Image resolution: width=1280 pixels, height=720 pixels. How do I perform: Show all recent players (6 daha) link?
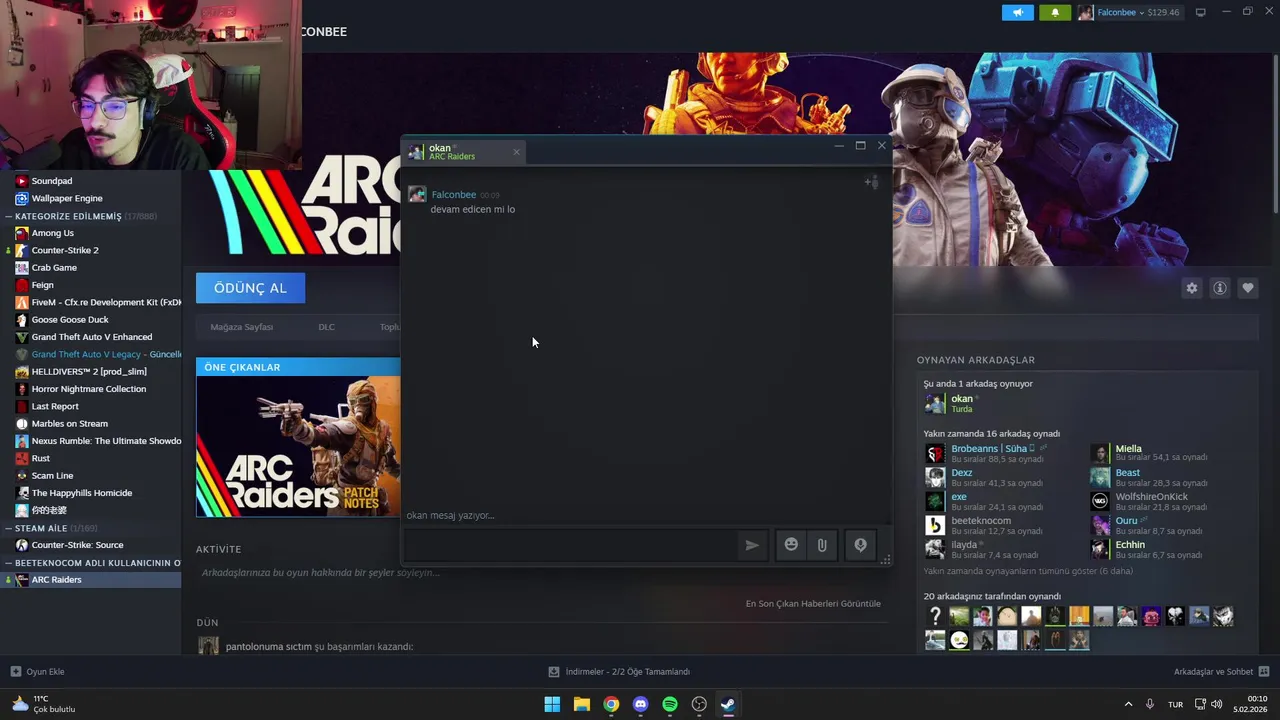[1028, 571]
